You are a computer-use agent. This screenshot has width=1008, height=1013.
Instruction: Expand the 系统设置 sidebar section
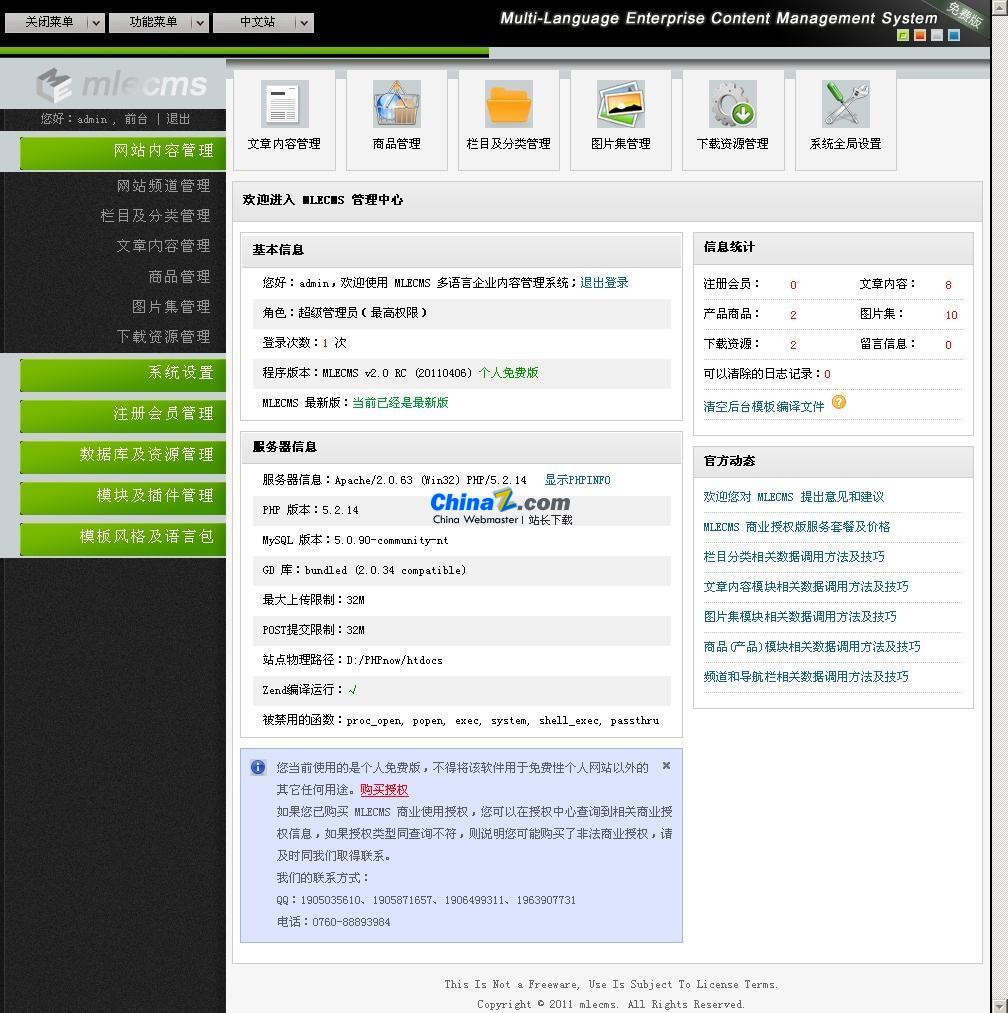click(x=123, y=375)
